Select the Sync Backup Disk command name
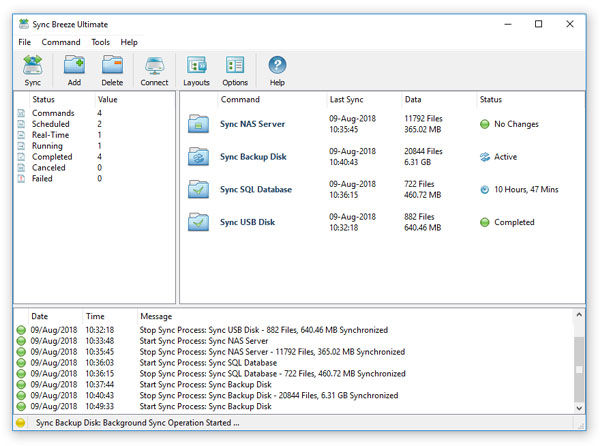 click(253, 157)
